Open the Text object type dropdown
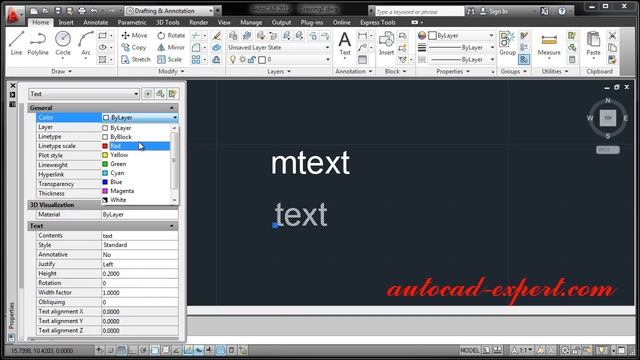Image resolution: width=640 pixels, height=360 pixels. click(84, 94)
